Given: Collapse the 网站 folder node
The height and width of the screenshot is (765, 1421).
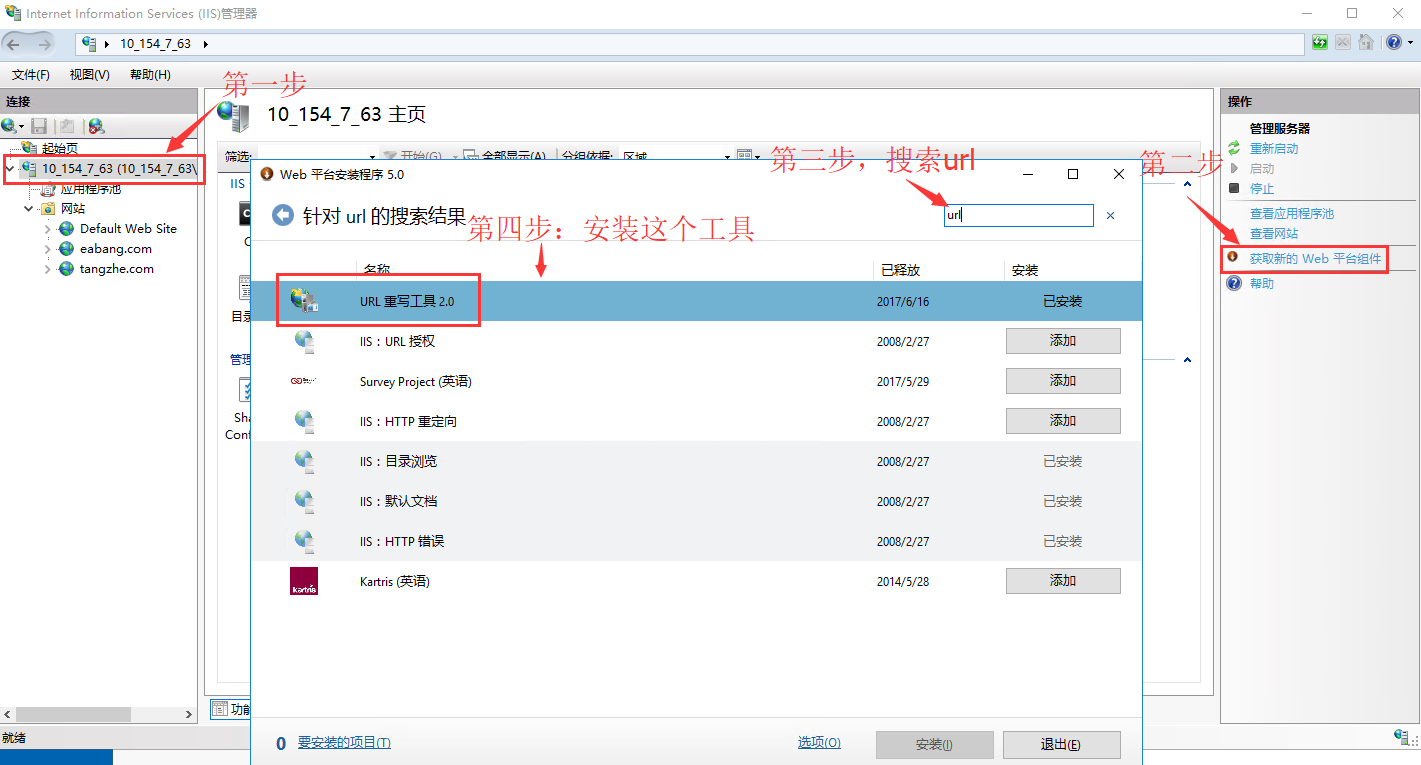Looking at the screenshot, I should tap(28, 209).
